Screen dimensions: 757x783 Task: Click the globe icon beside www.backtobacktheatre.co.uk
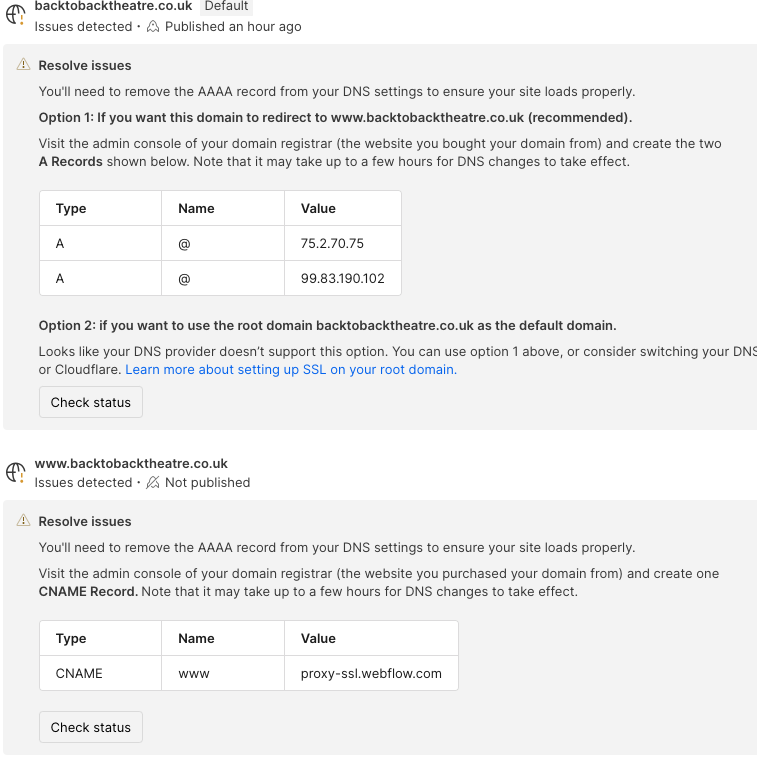15,472
